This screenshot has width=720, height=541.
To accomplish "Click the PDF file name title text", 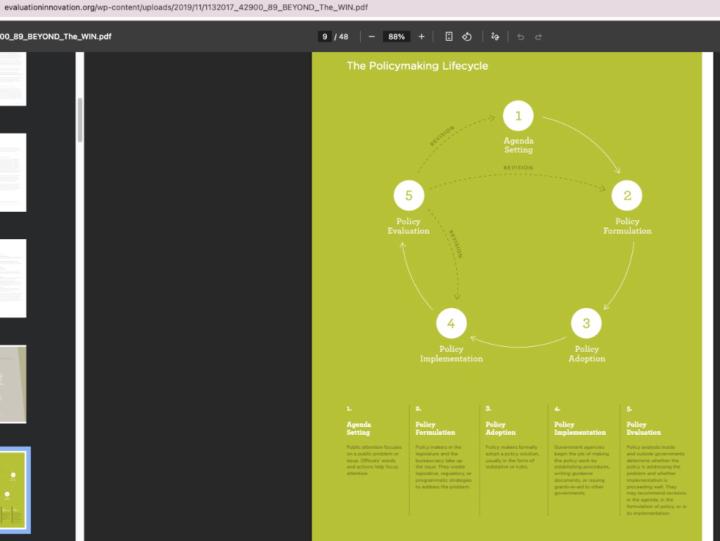I will 56,37.
